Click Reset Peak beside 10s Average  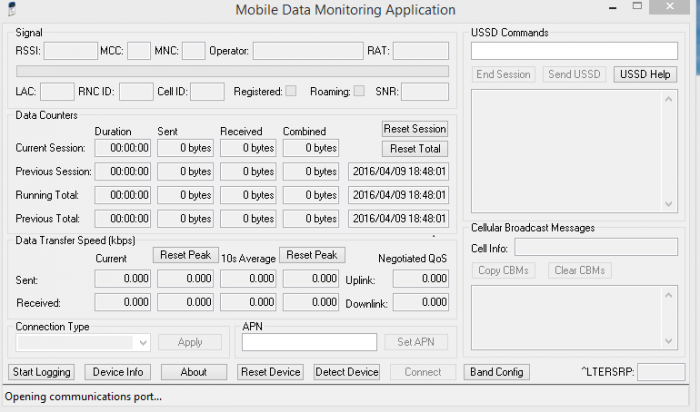311,255
